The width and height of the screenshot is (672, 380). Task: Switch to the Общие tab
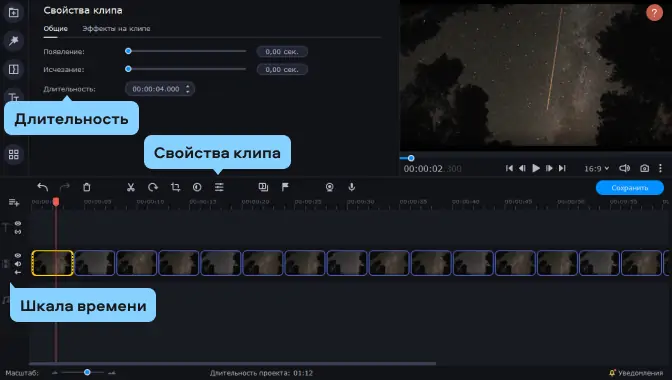(x=56, y=29)
